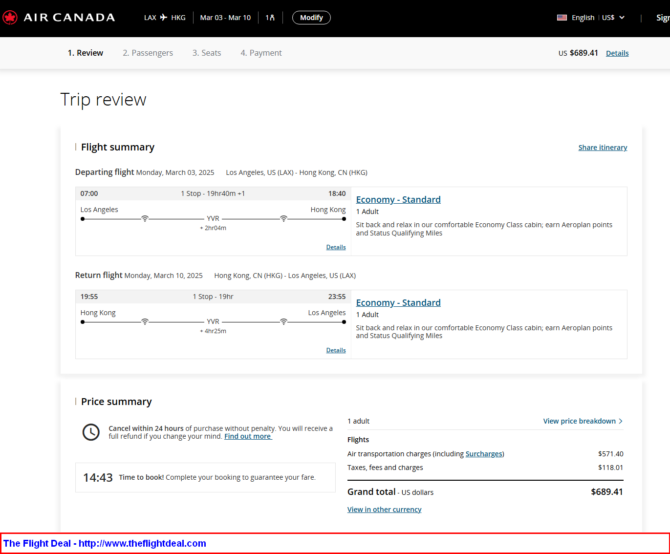Click the US flag language icon
The width and height of the screenshot is (670, 554).
562,18
